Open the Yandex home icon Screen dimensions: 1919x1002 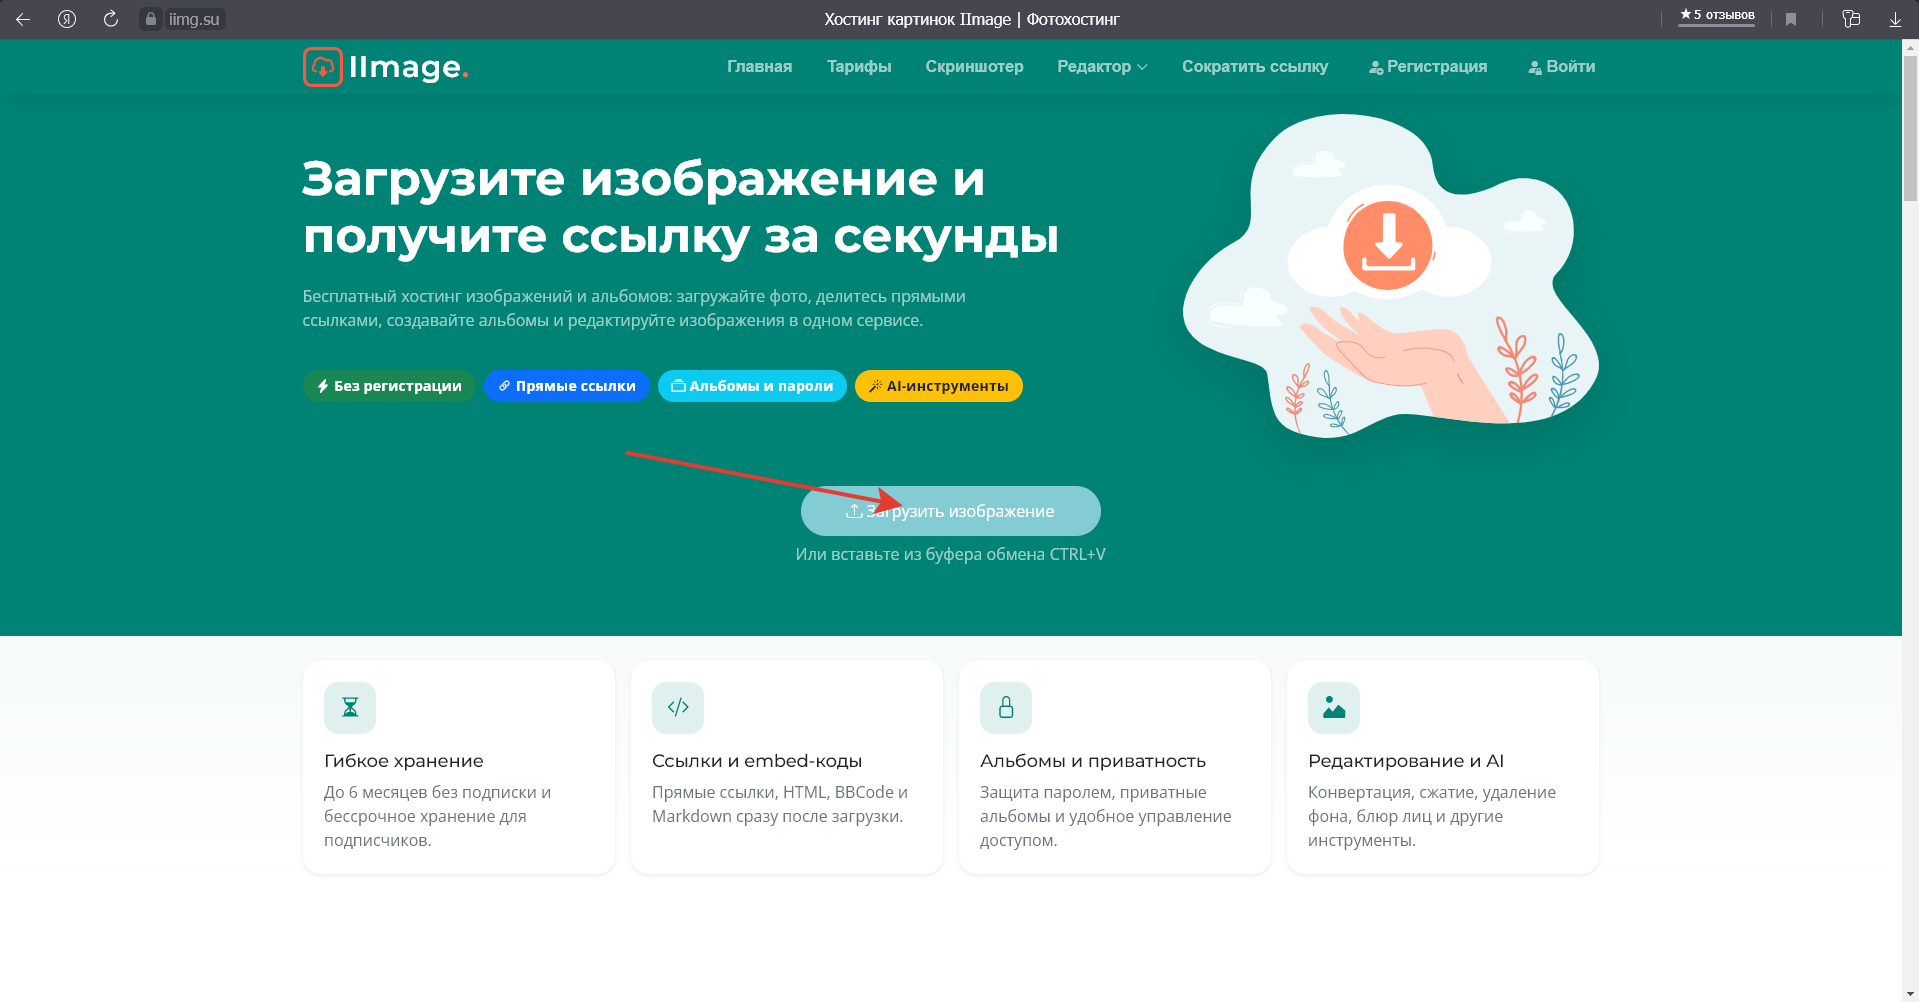67,19
